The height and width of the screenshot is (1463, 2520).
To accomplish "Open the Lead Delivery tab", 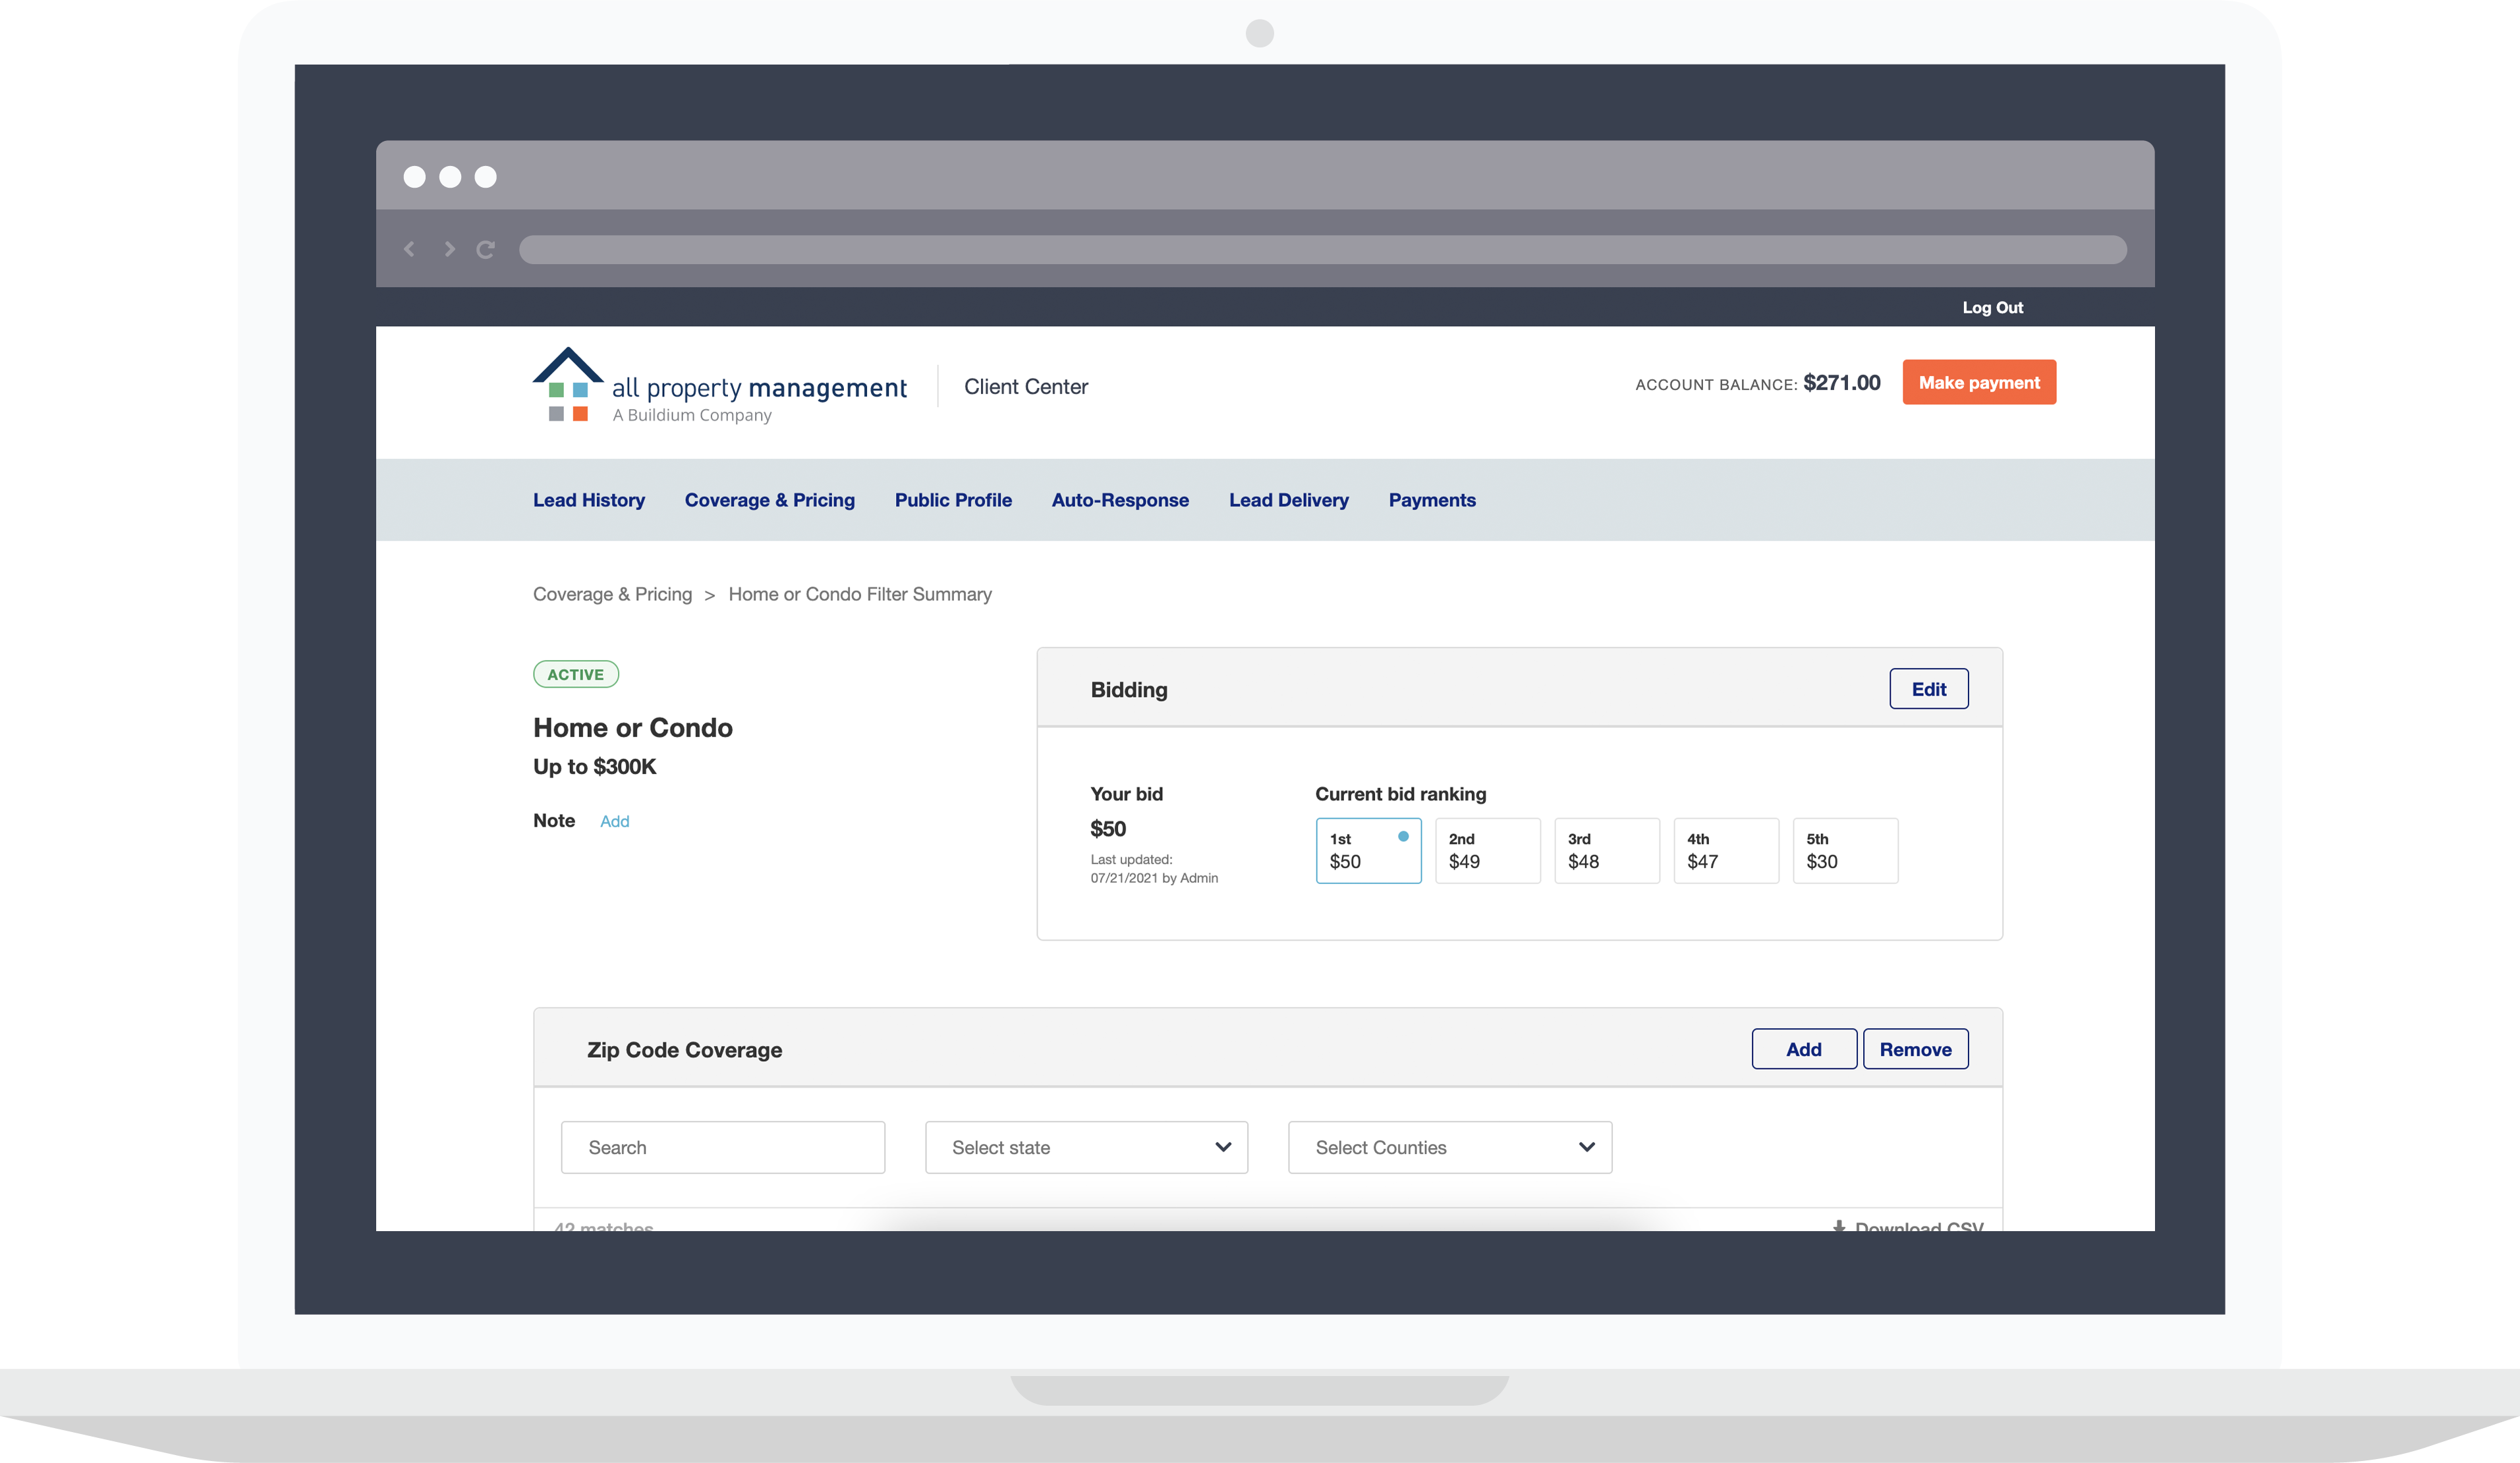I will click(1288, 500).
